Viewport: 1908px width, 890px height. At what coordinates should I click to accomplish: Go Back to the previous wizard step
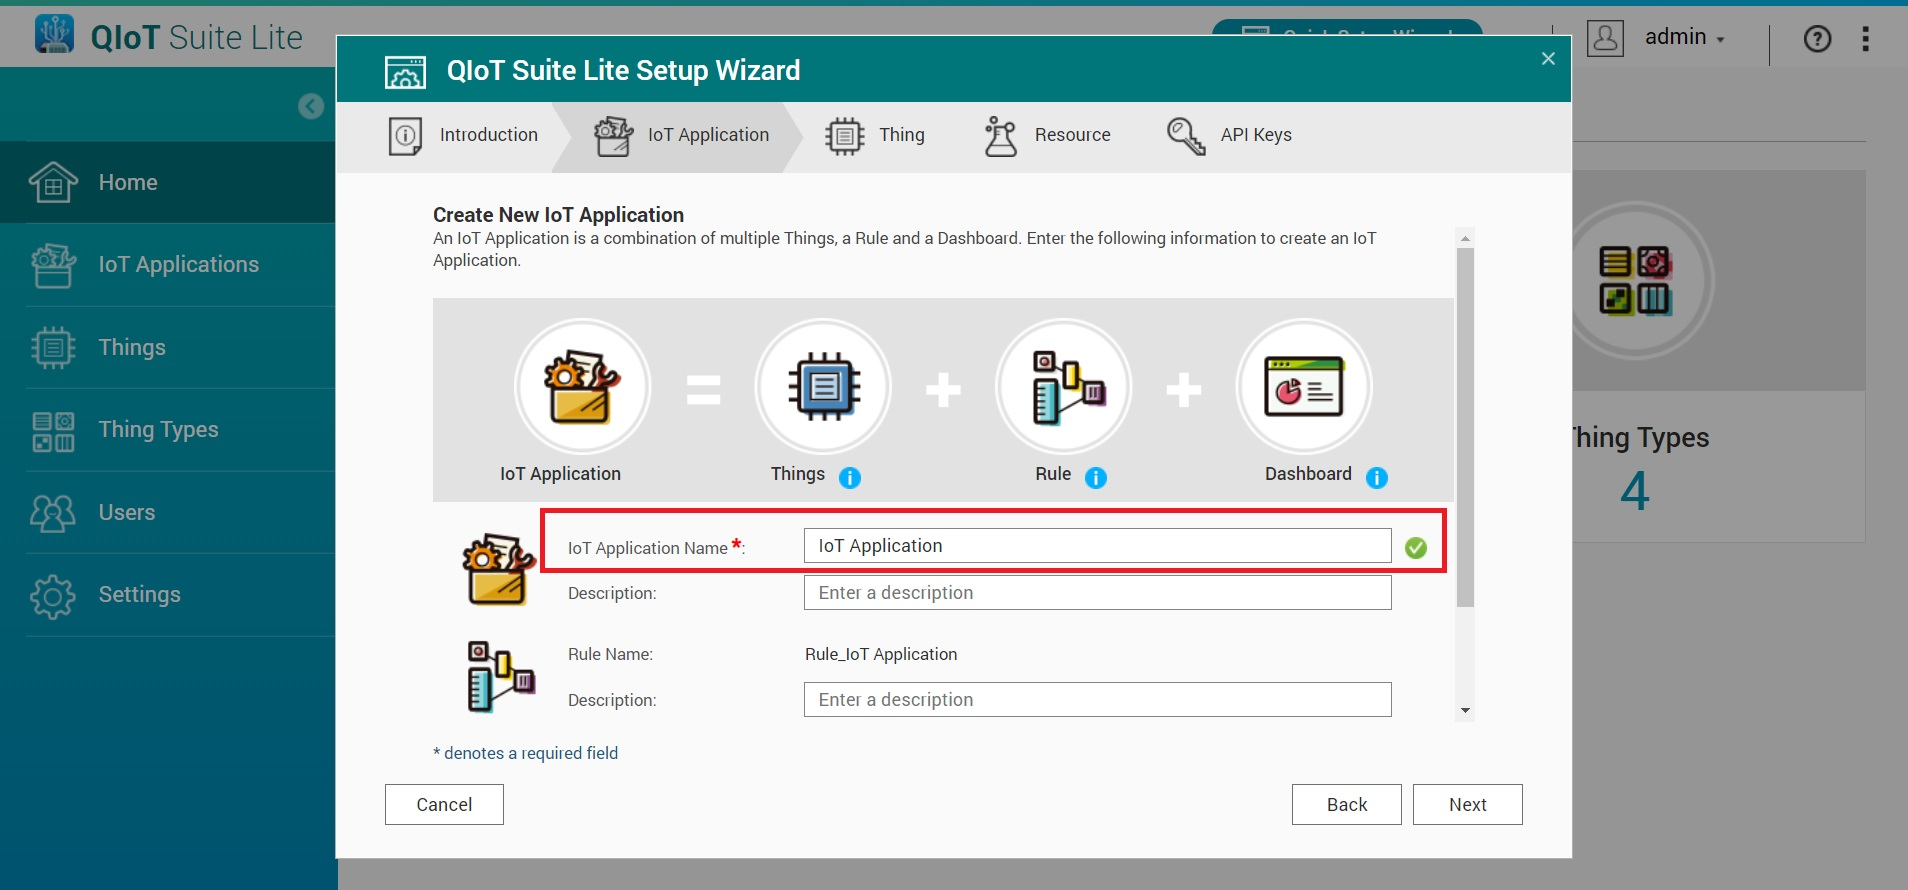point(1346,805)
